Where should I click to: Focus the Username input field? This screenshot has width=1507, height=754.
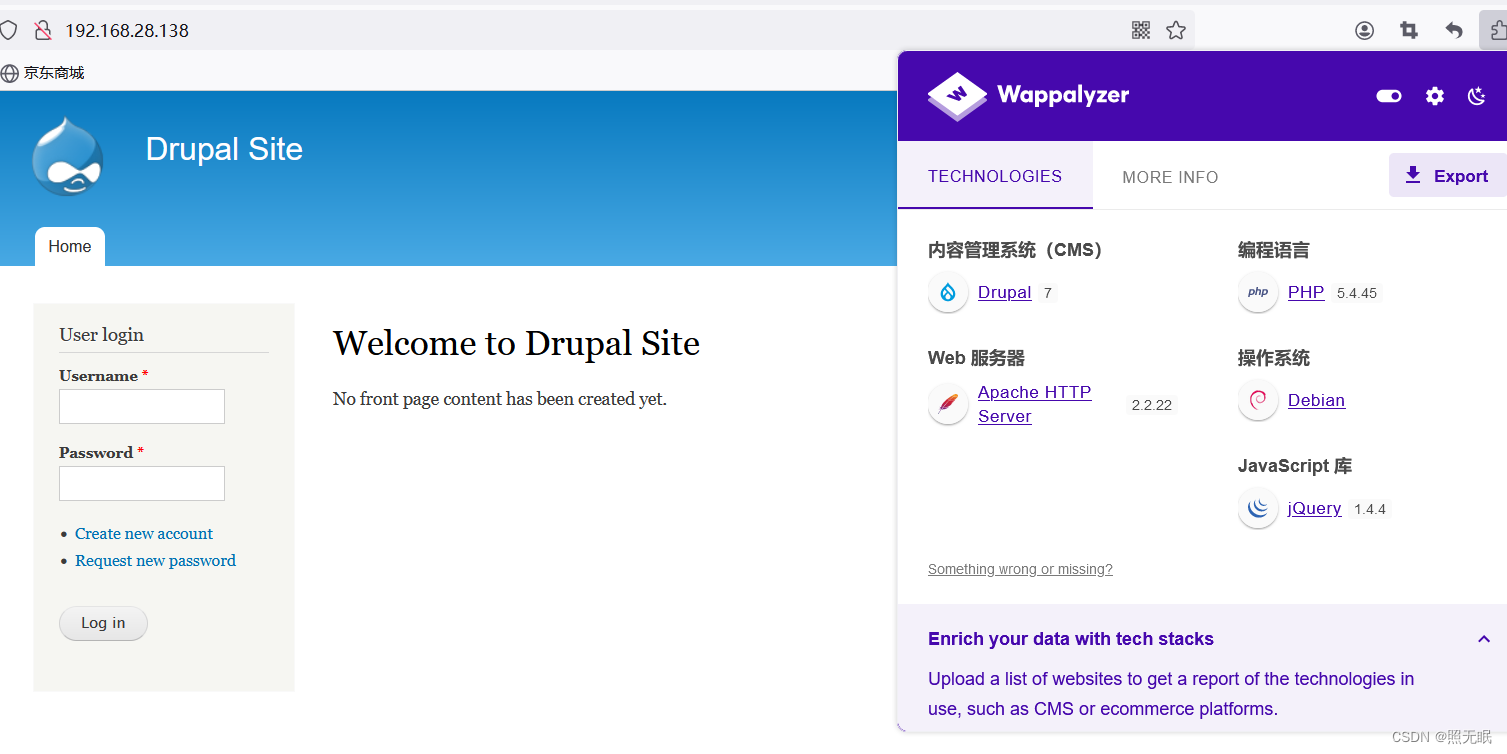click(142, 407)
